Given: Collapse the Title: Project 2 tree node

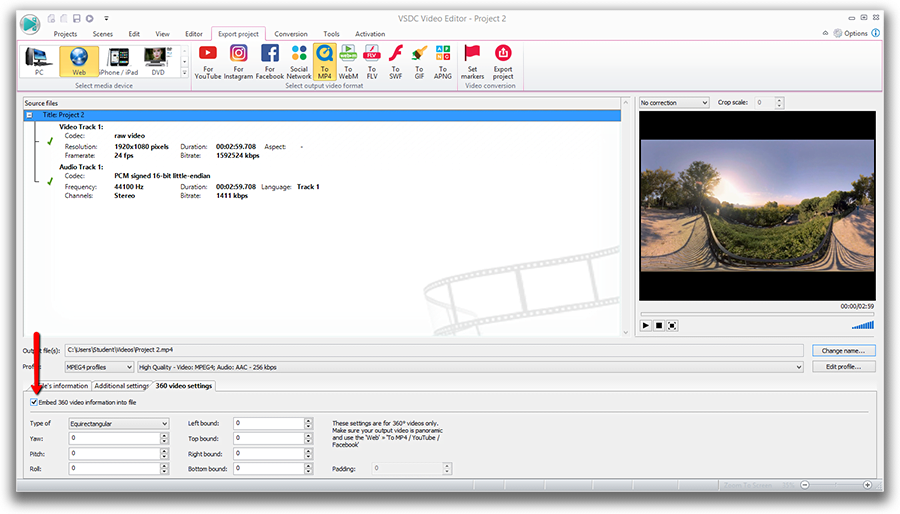Looking at the screenshot, I should [x=29, y=115].
